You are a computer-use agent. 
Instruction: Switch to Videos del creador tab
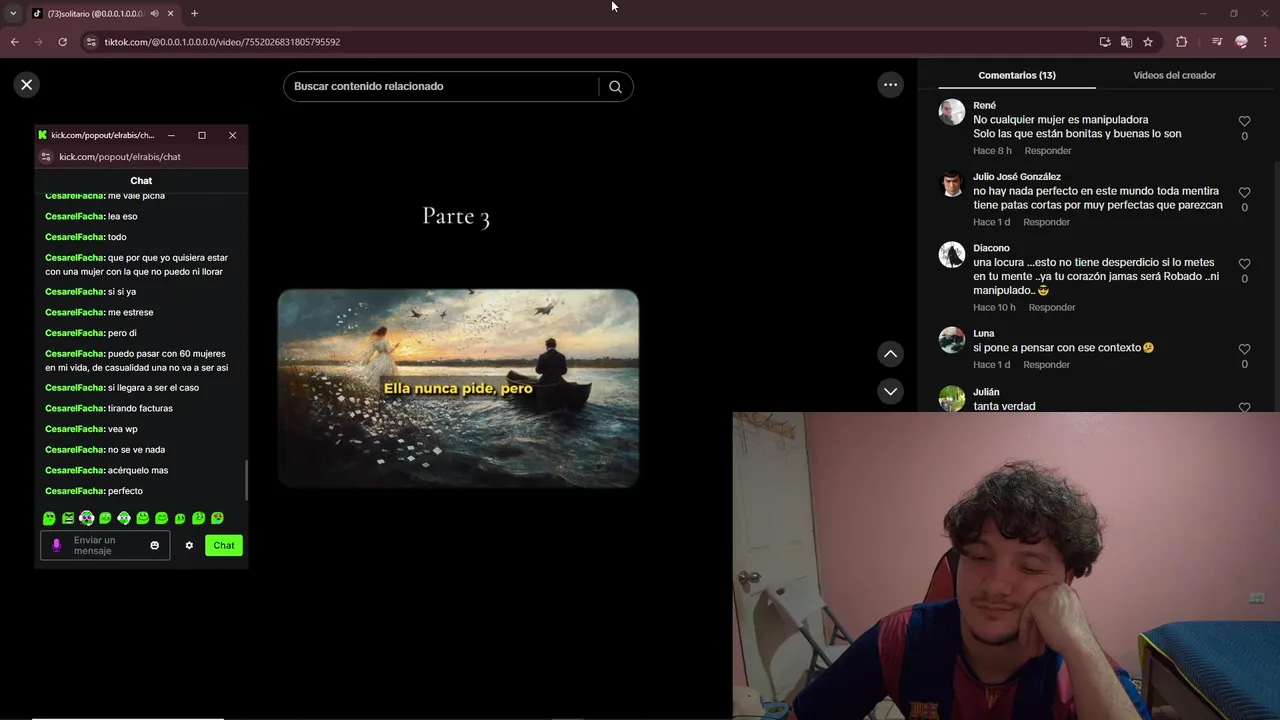1174,75
